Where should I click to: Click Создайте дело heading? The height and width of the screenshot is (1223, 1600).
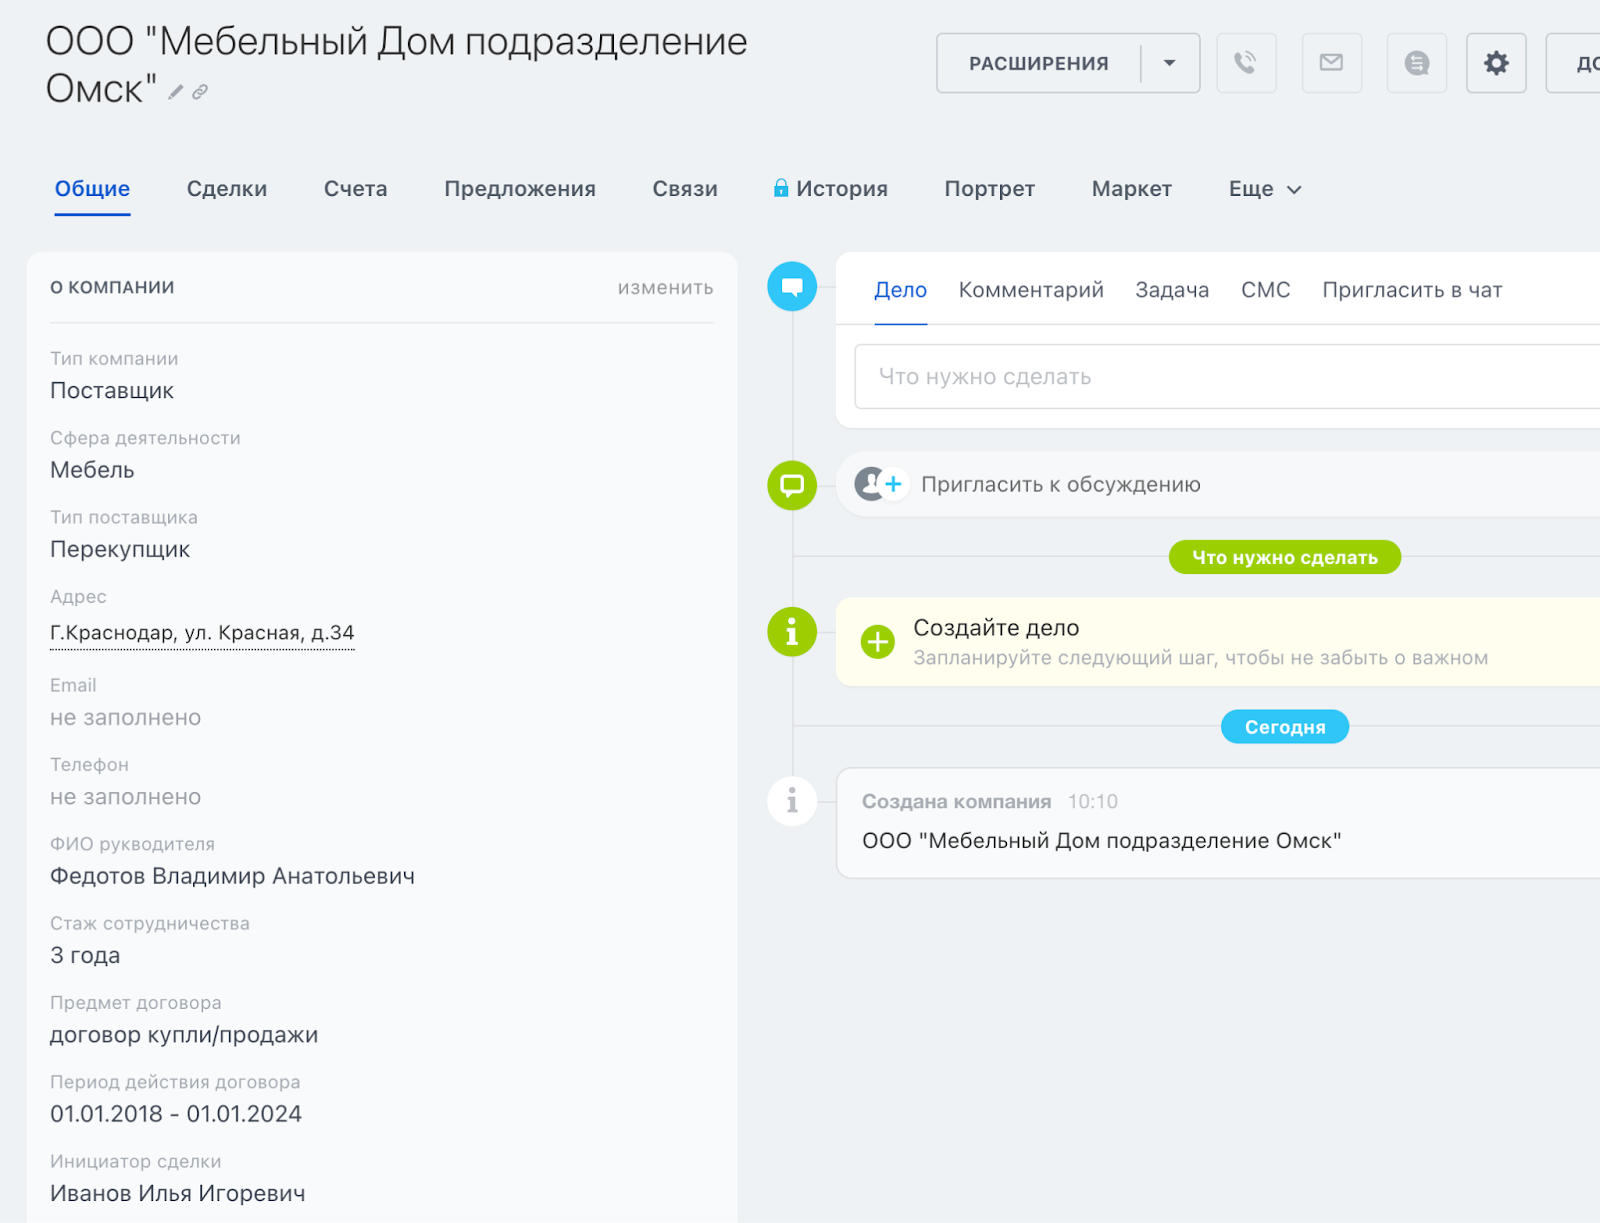click(x=996, y=628)
